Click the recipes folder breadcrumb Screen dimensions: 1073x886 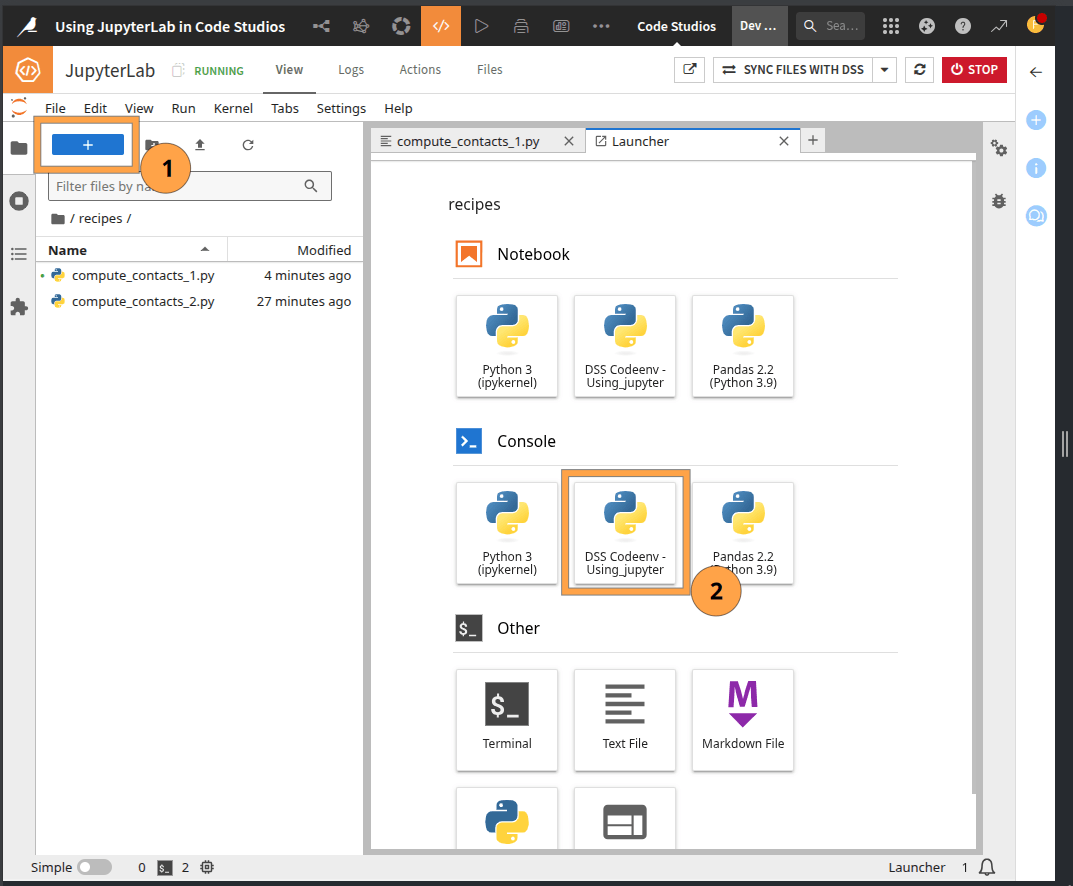[100, 218]
